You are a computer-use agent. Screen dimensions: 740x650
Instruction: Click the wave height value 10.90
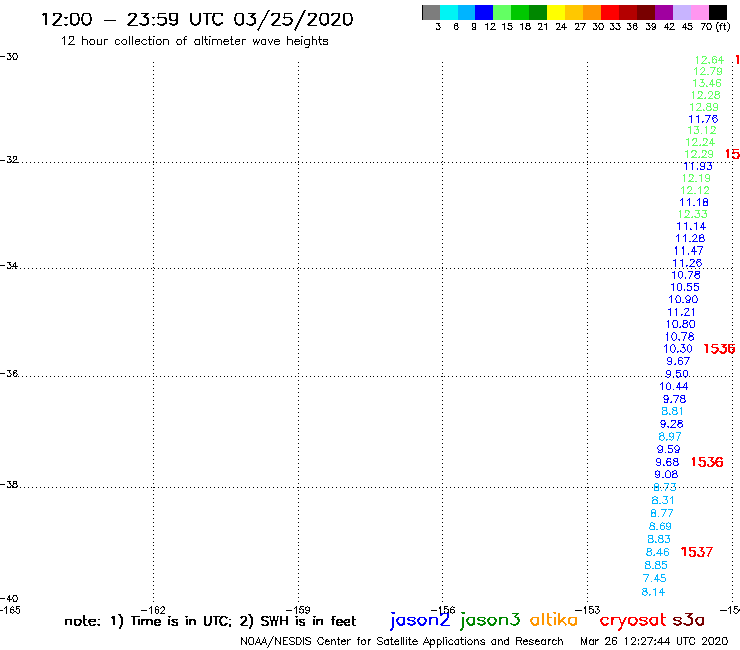click(683, 299)
